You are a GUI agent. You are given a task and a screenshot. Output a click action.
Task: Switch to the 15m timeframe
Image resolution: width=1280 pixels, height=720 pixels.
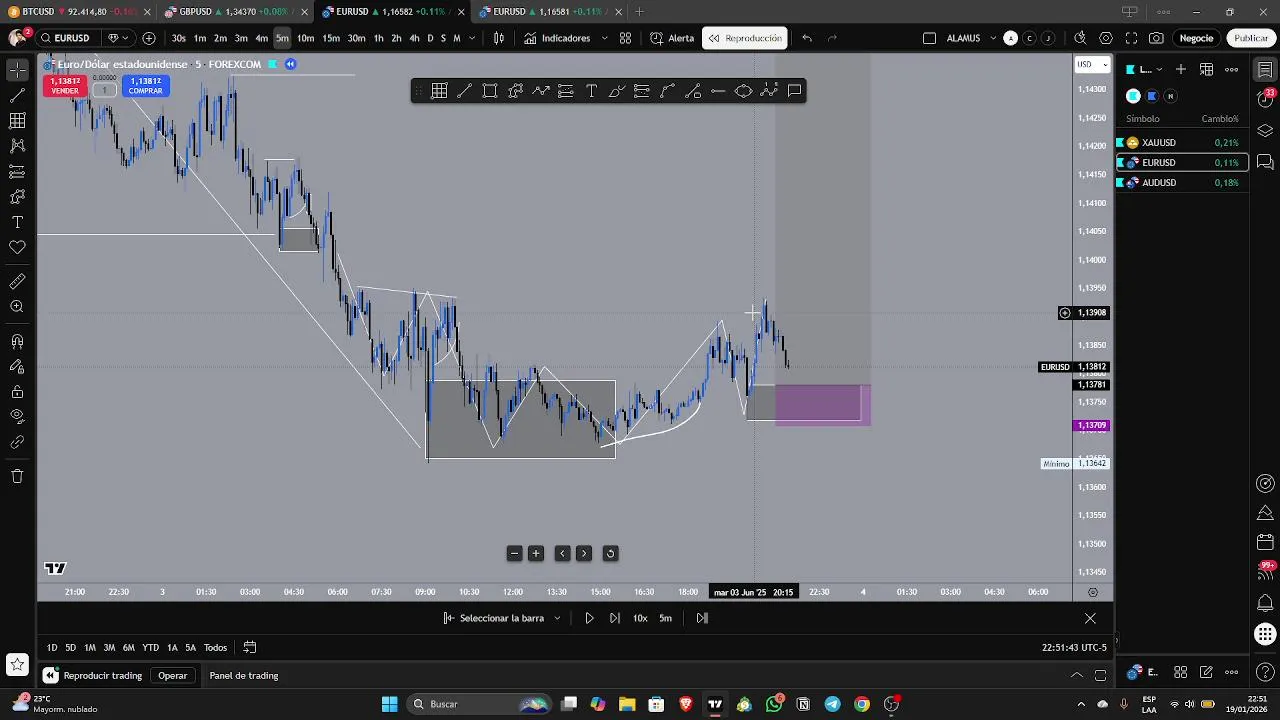(x=330, y=38)
